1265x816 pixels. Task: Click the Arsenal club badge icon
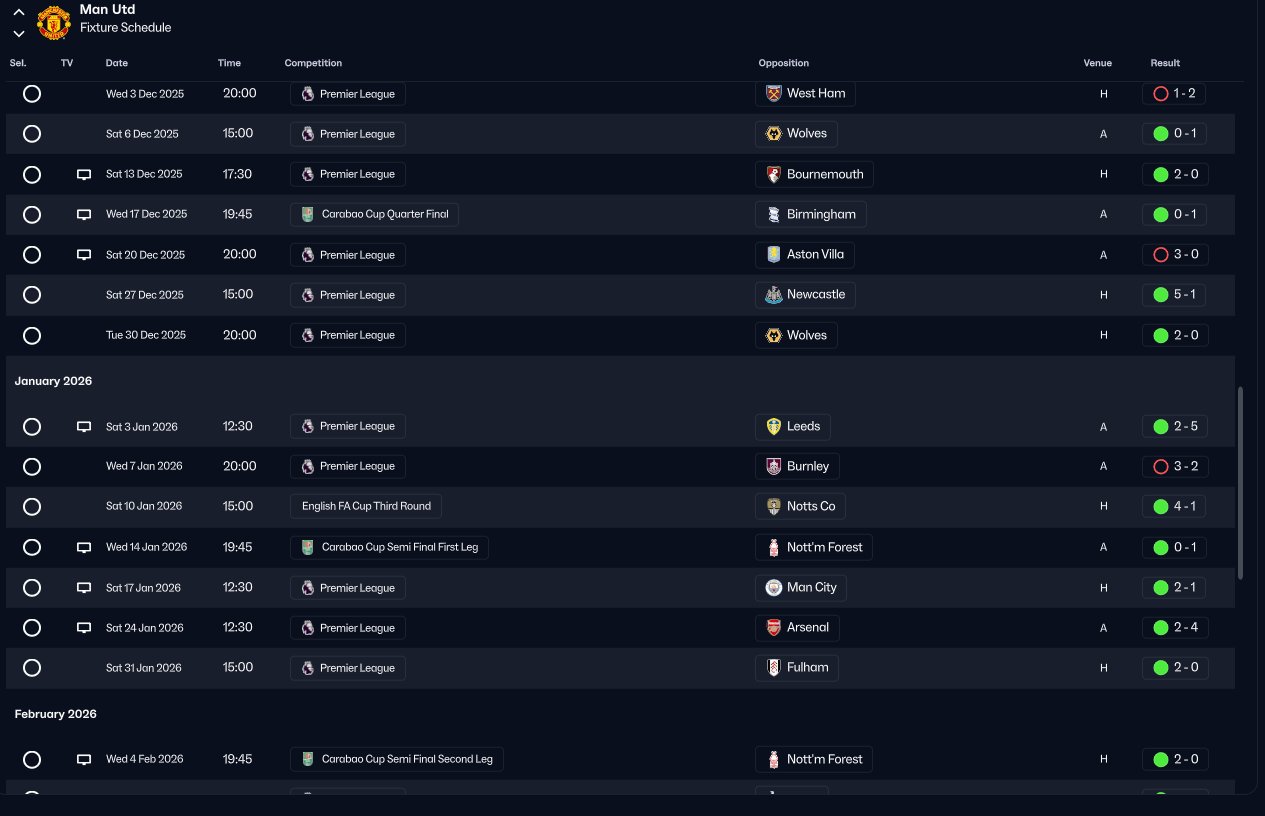(x=773, y=628)
